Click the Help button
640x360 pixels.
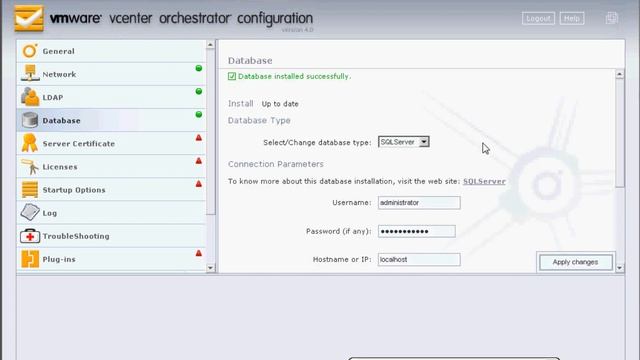(x=571, y=18)
